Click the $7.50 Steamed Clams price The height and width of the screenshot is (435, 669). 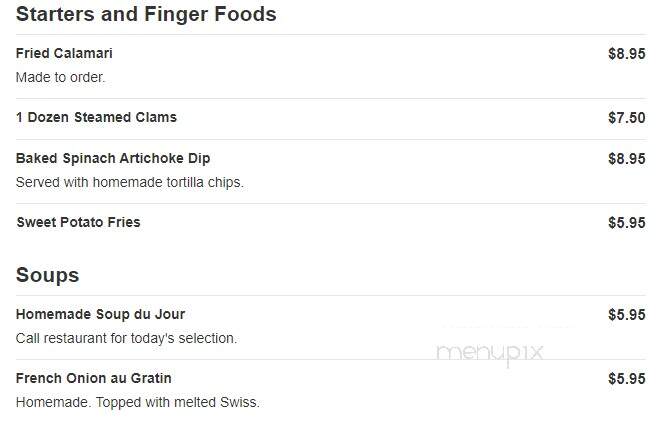tap(626, 118)
